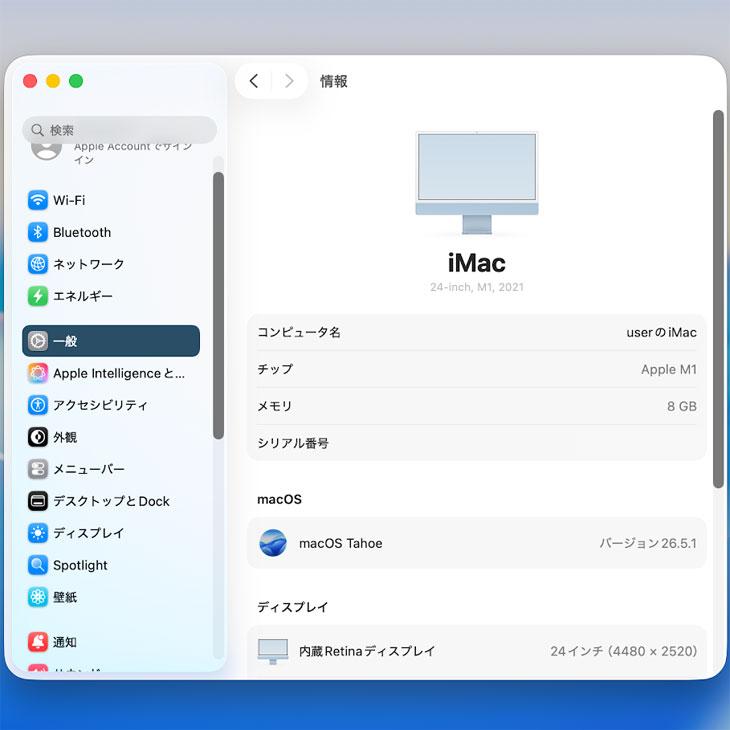Click the iMac product image

click(477, 183)
